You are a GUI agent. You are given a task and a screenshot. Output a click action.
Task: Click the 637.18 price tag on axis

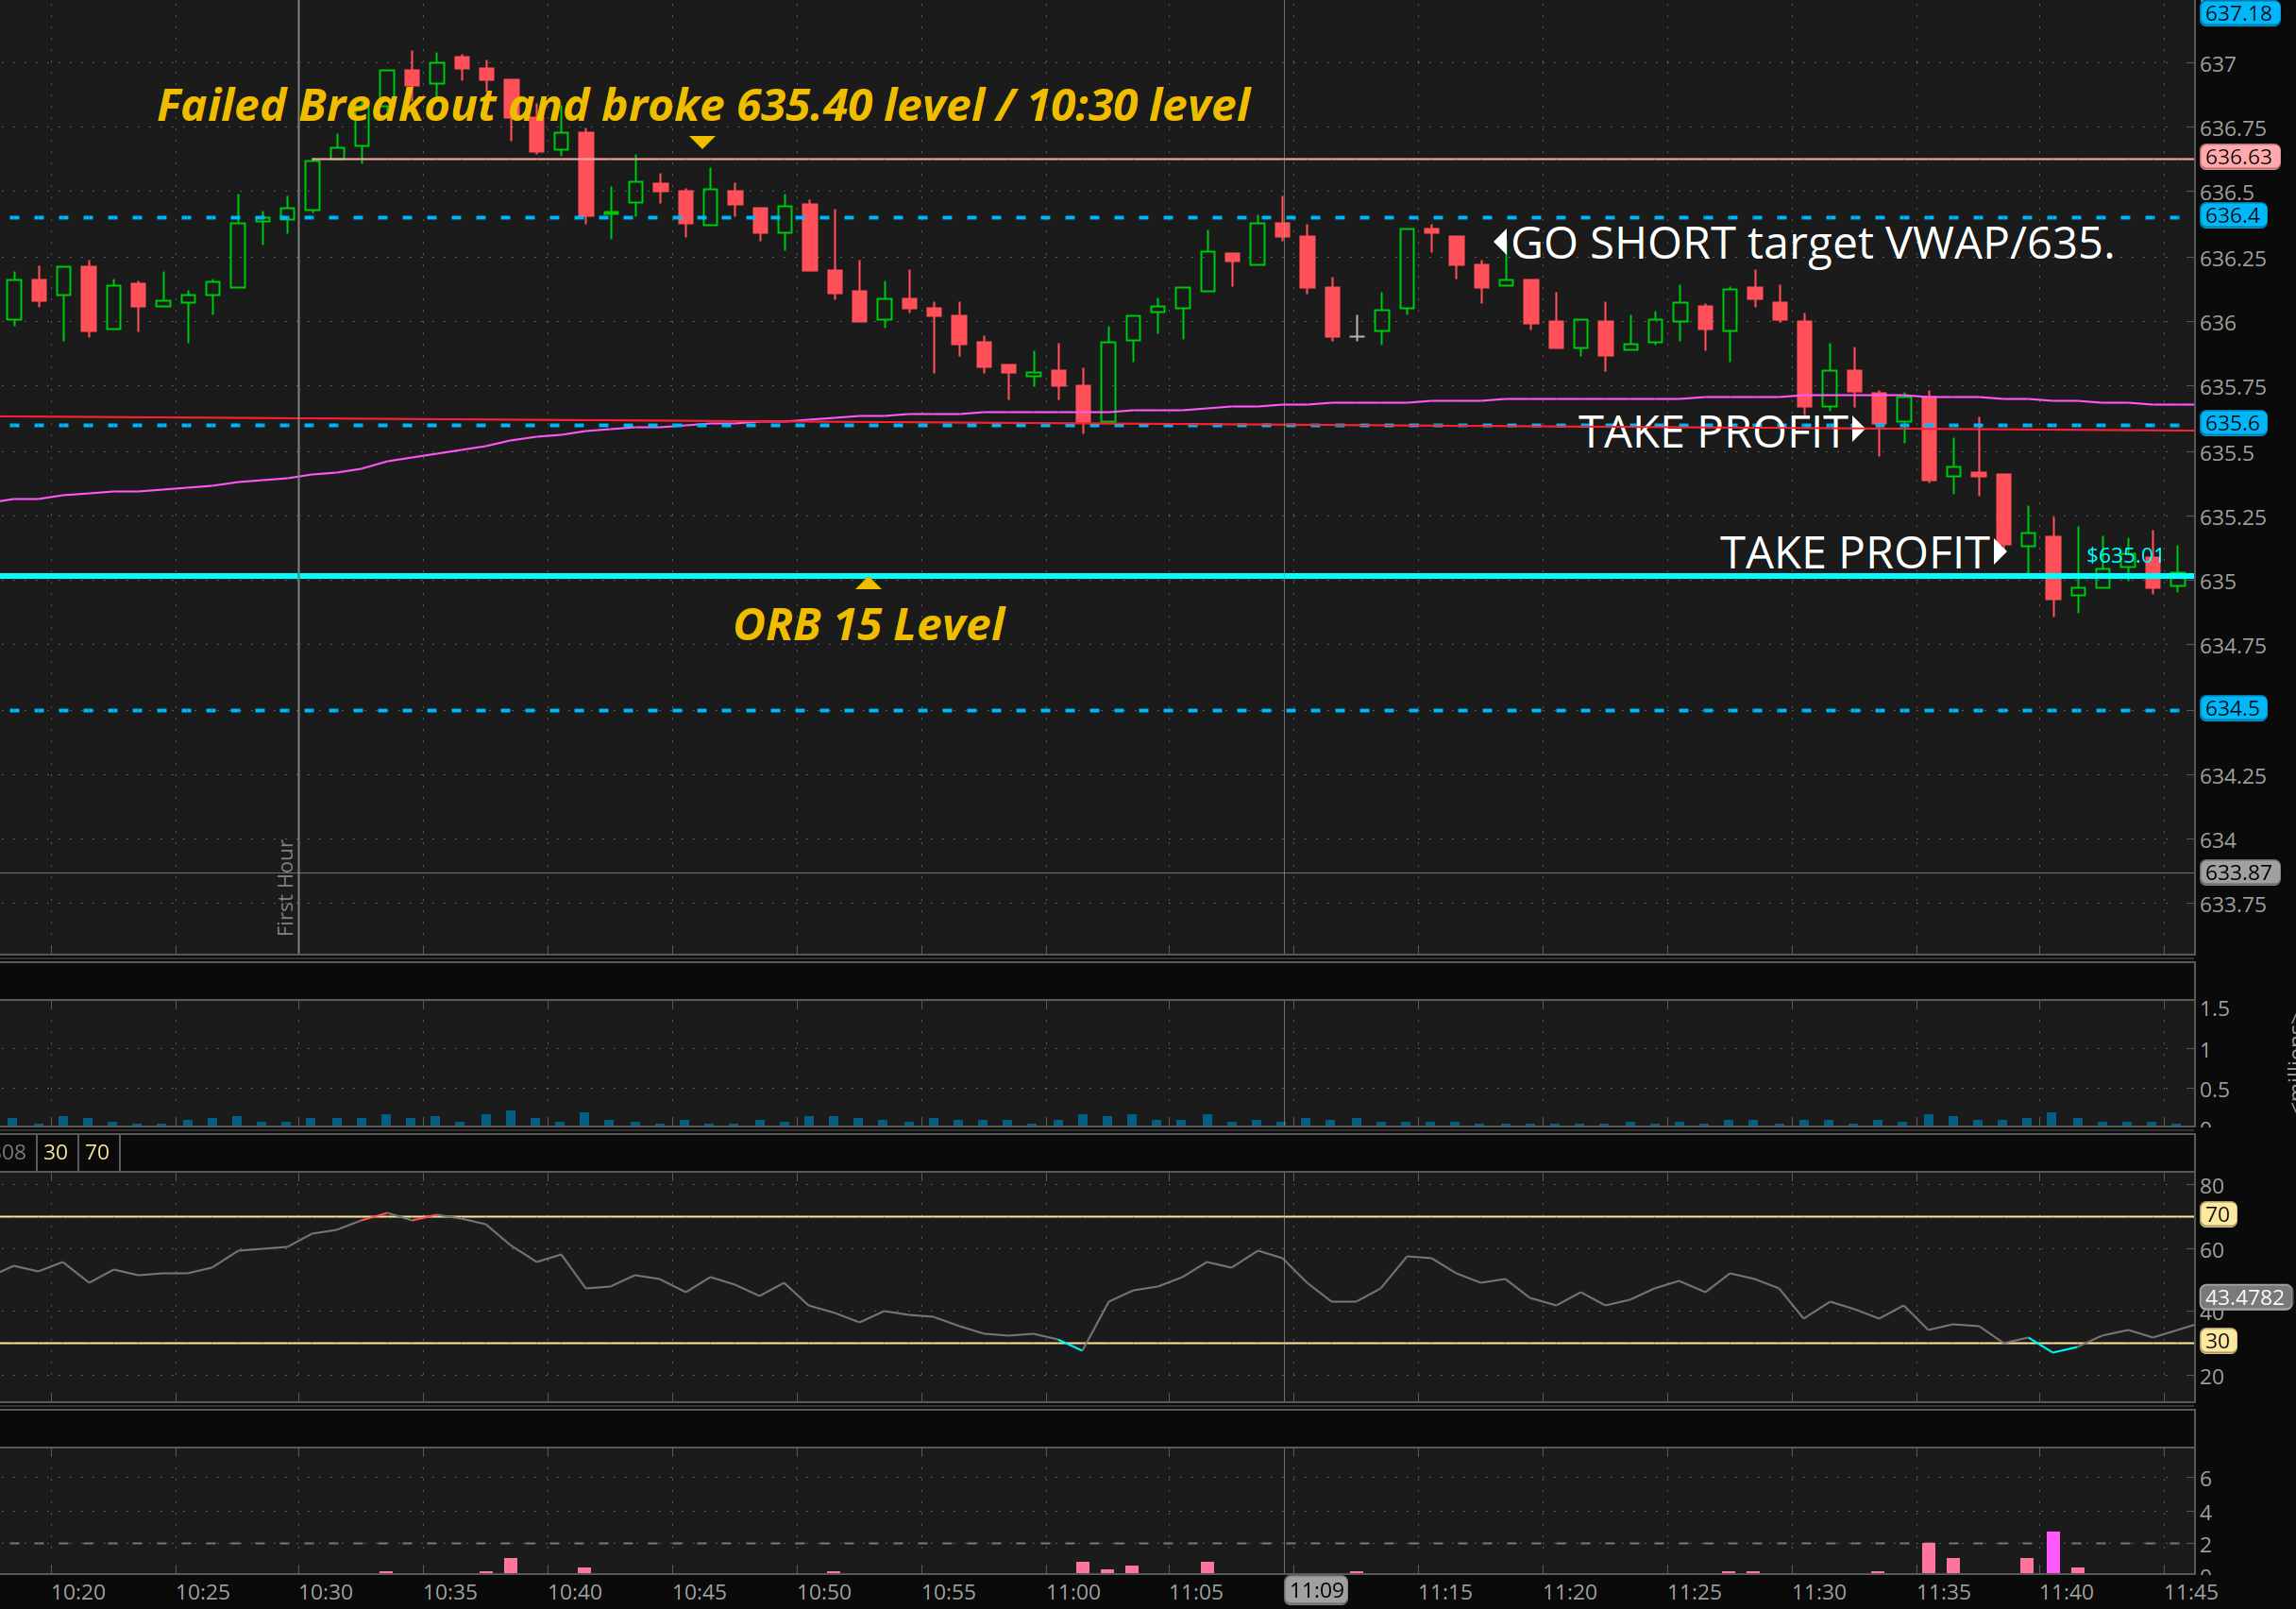(x=2238, y=13)
